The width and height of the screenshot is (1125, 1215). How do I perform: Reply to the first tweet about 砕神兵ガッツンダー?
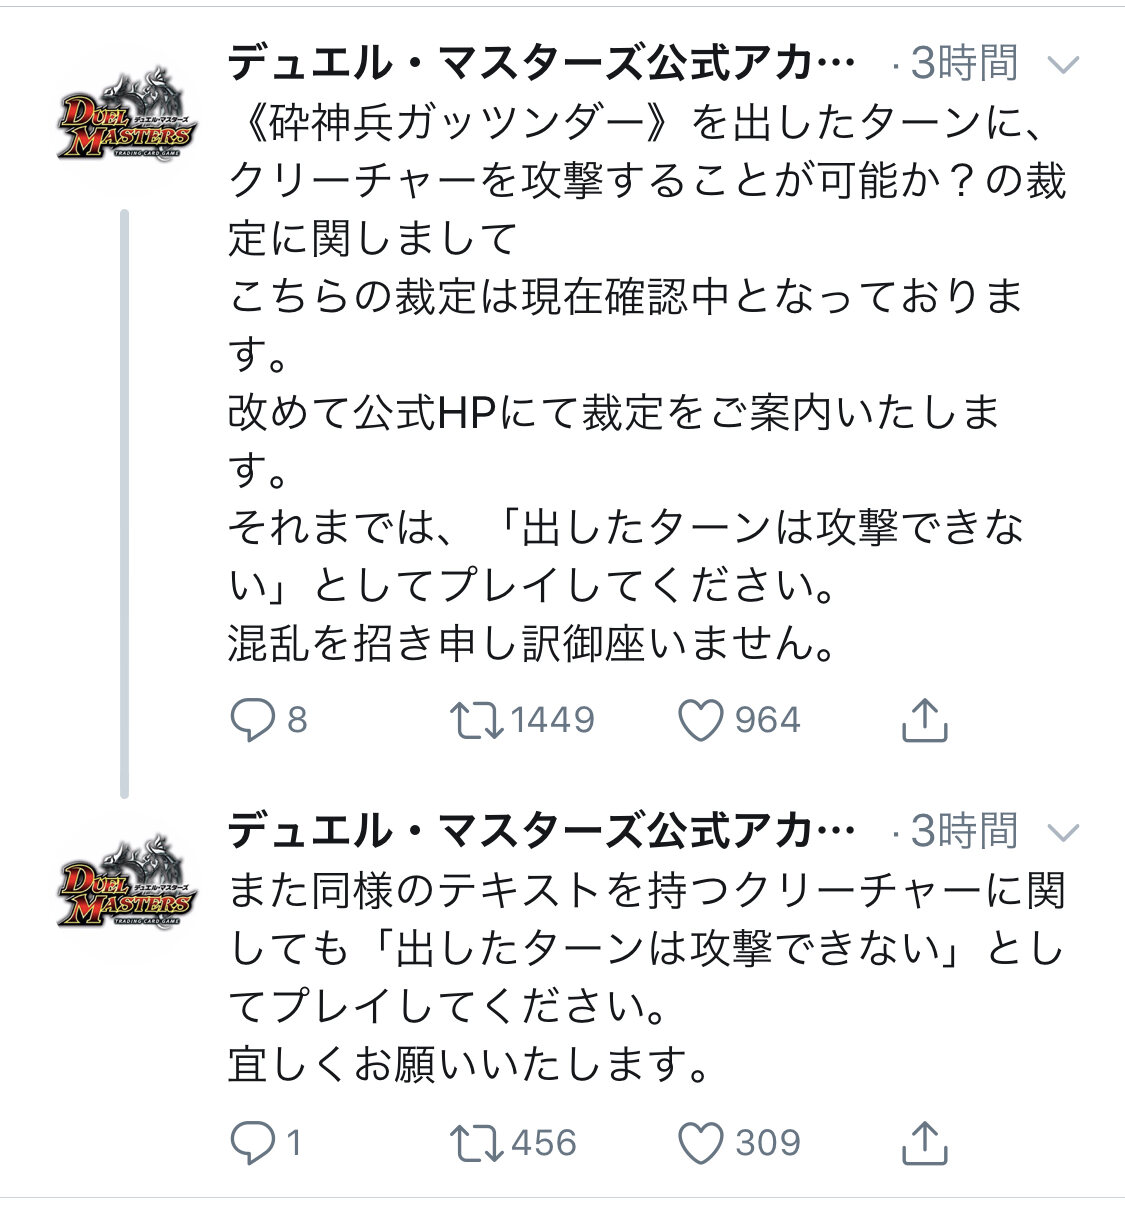(252, 720)
